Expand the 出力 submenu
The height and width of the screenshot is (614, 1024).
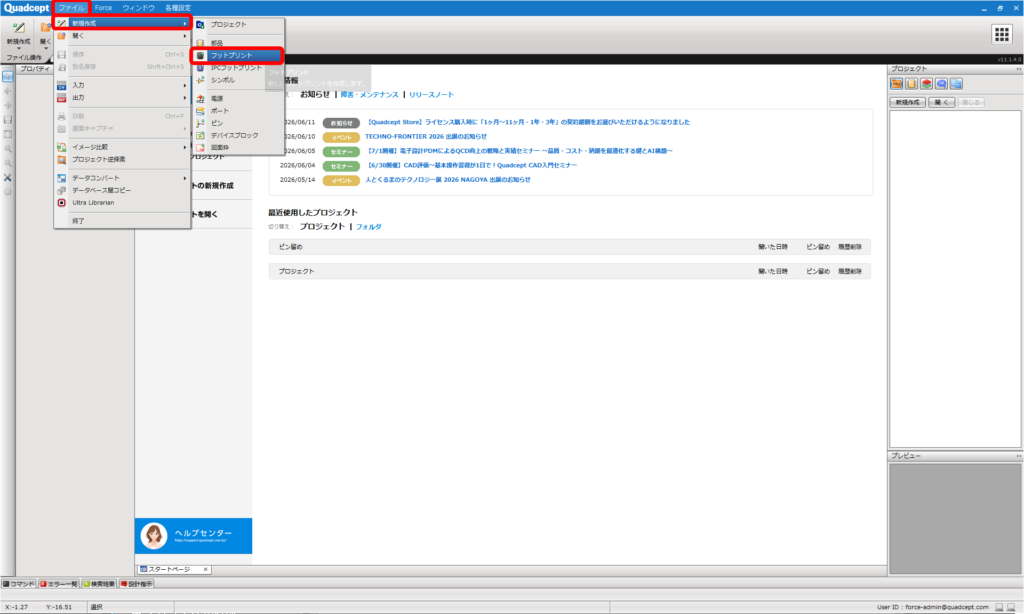point(122,98)
